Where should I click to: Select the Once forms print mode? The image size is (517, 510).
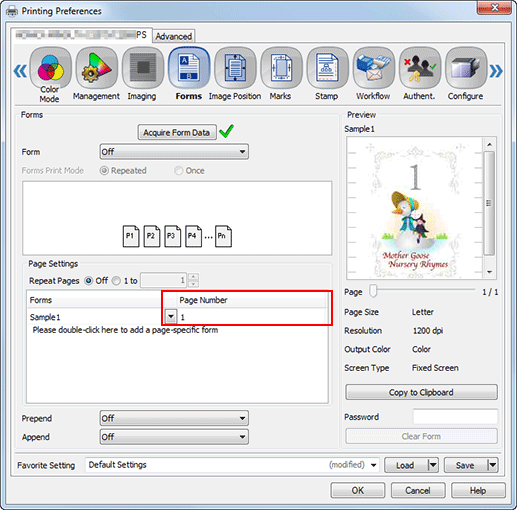point(179,171)
